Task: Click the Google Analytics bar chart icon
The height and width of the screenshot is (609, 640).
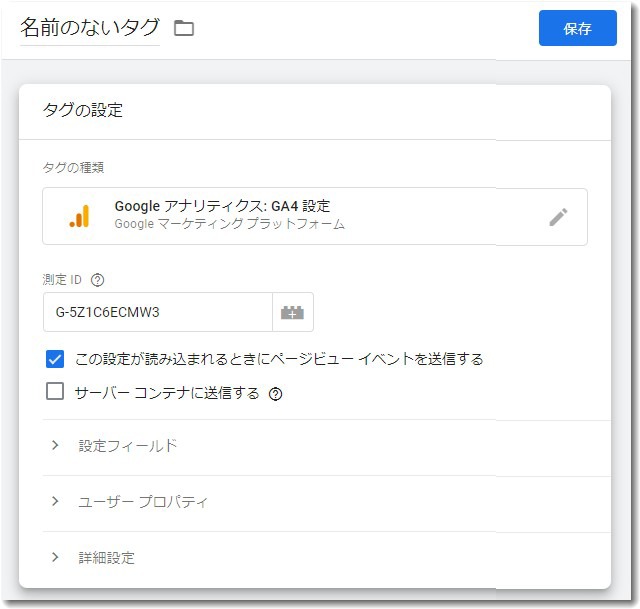Action: 79,216
